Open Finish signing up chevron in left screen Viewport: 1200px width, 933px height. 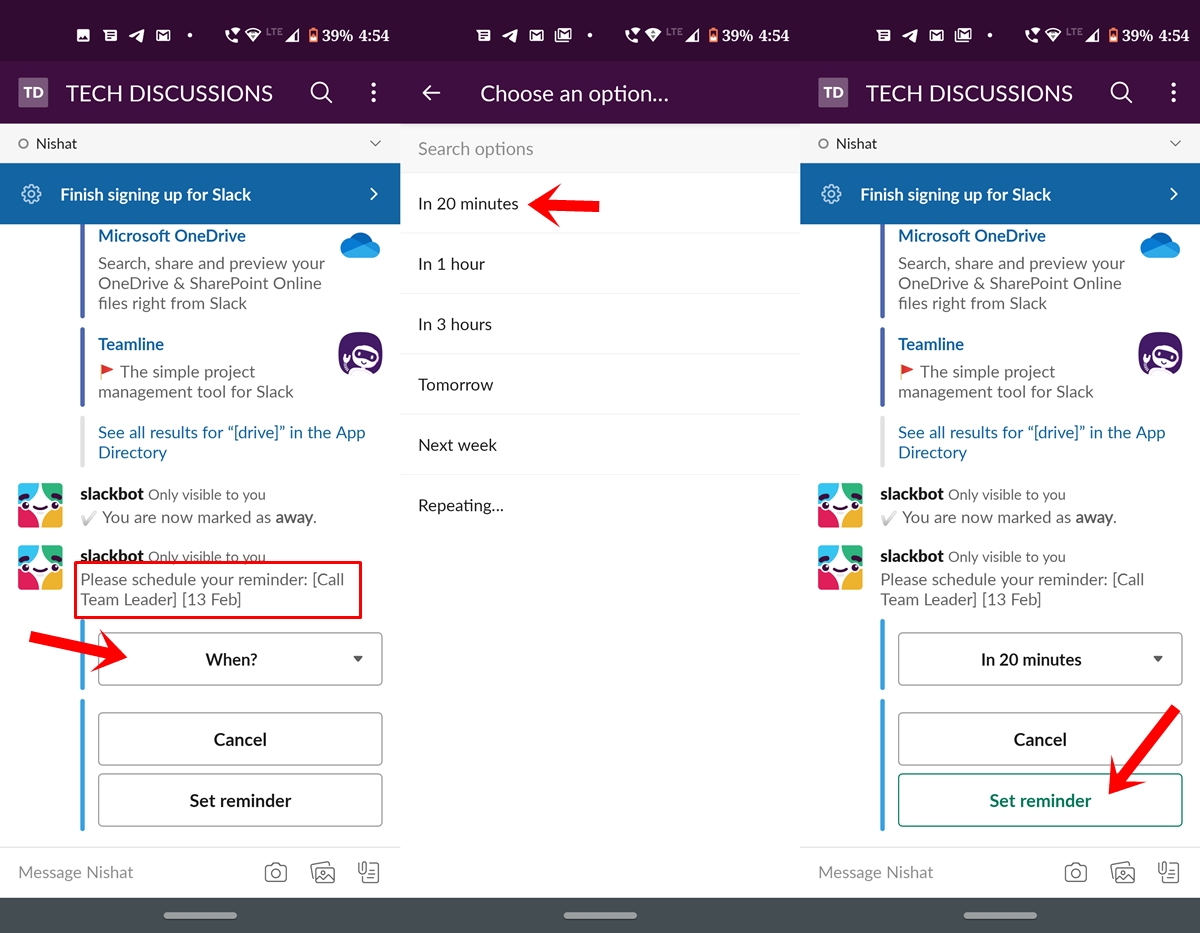pyautogui.click(x=374, y=194)
